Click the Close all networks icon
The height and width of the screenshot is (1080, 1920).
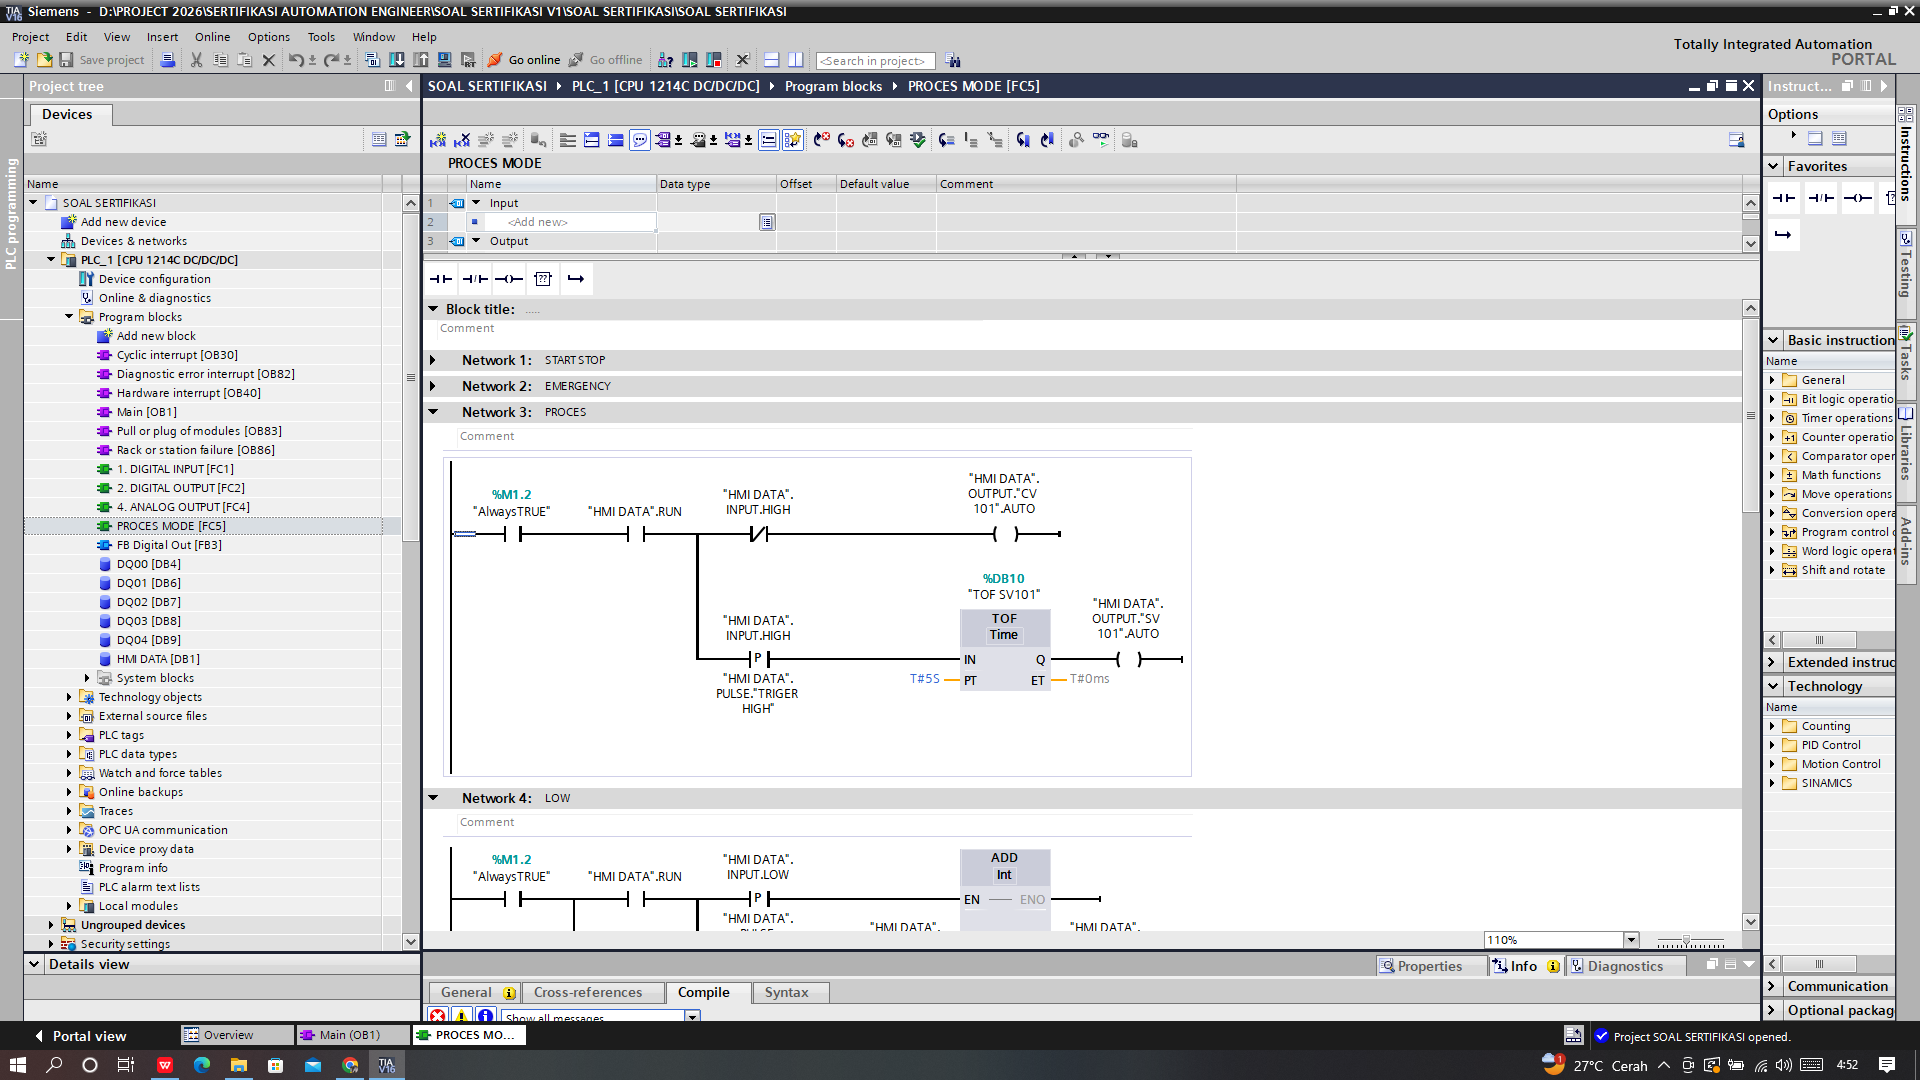[616, 140]
